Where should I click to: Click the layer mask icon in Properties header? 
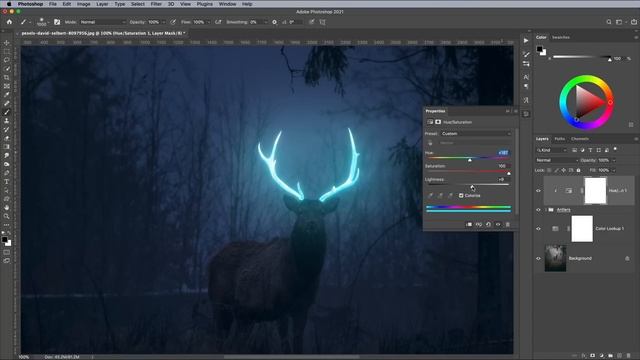click(x=438, y=122)
